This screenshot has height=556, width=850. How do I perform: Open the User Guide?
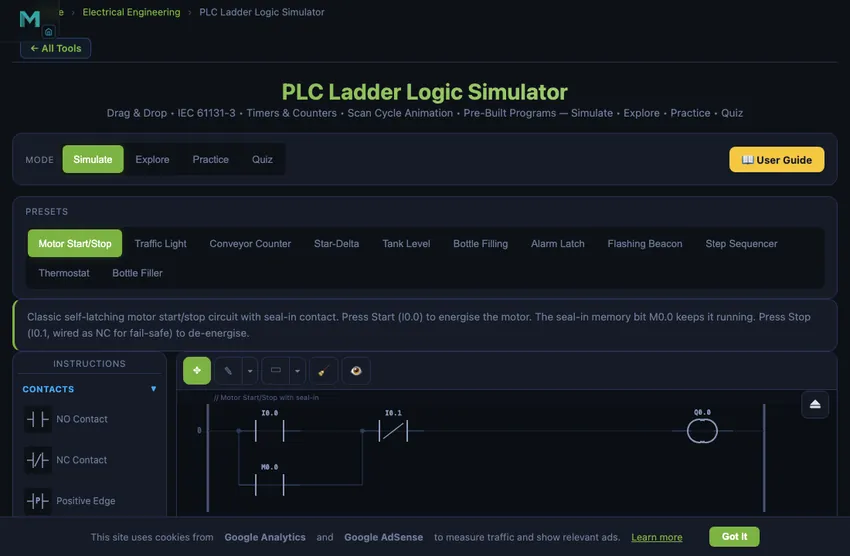coord(776,160)
